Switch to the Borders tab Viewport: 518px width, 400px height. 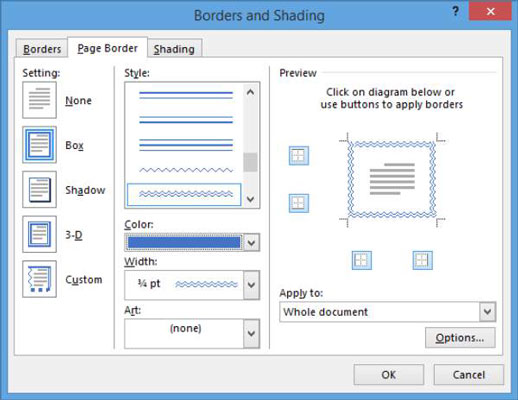click(42, 49)
